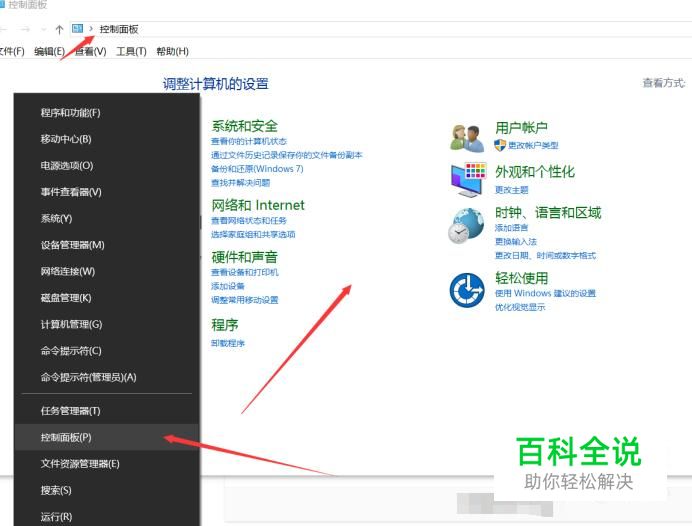Image resolution: width=692 pixels, height=526 pixels.
Task: Open the 网络和 Internet category
Action: coord(258,205)
